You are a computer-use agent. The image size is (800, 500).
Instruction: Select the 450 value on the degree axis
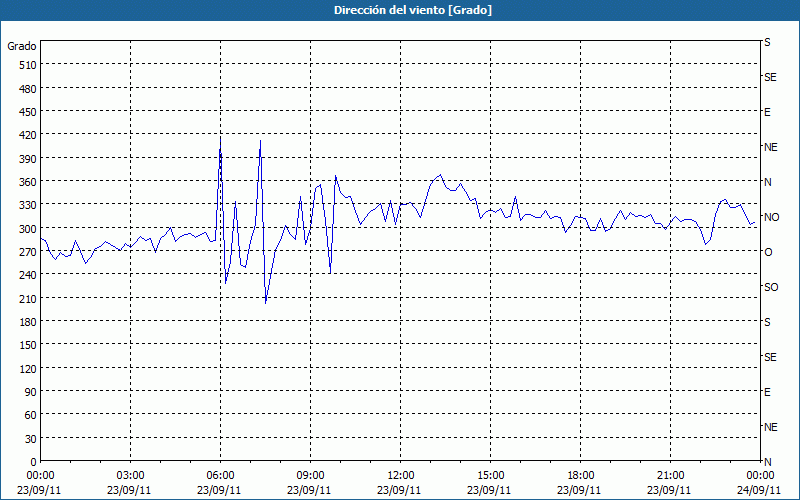(28, 112)
